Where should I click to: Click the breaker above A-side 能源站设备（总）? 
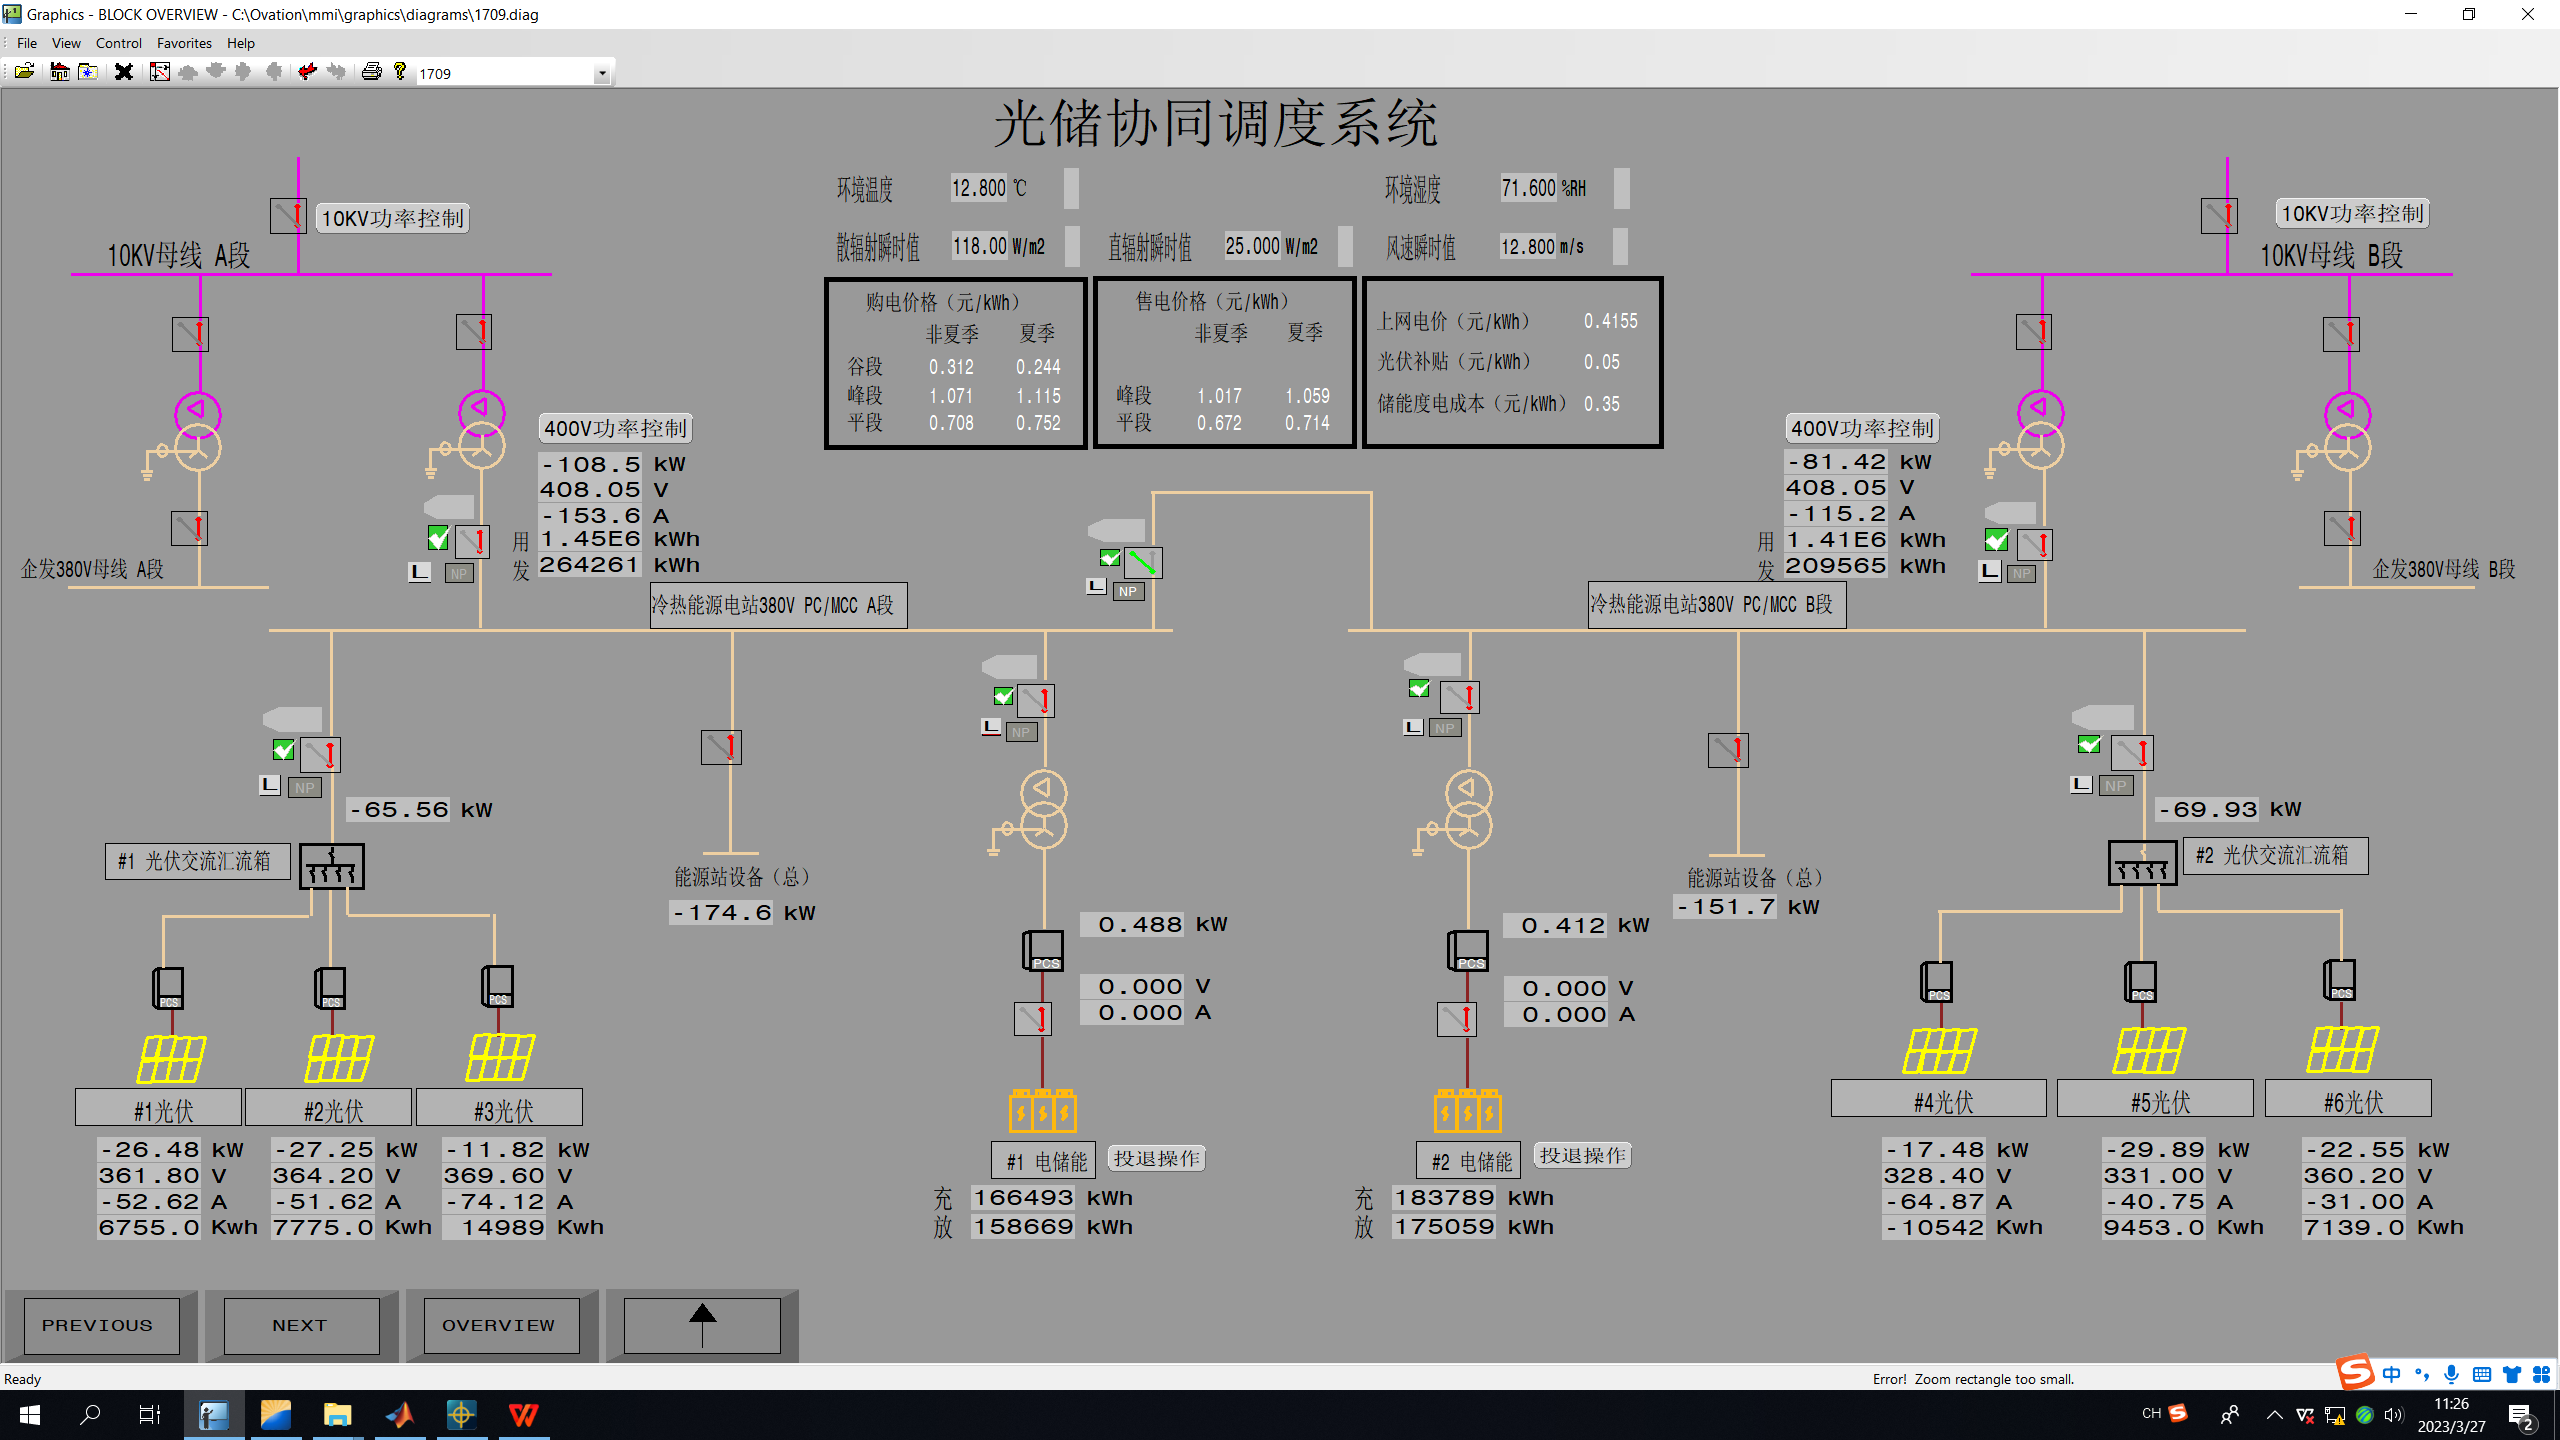(x=721, y=747)
